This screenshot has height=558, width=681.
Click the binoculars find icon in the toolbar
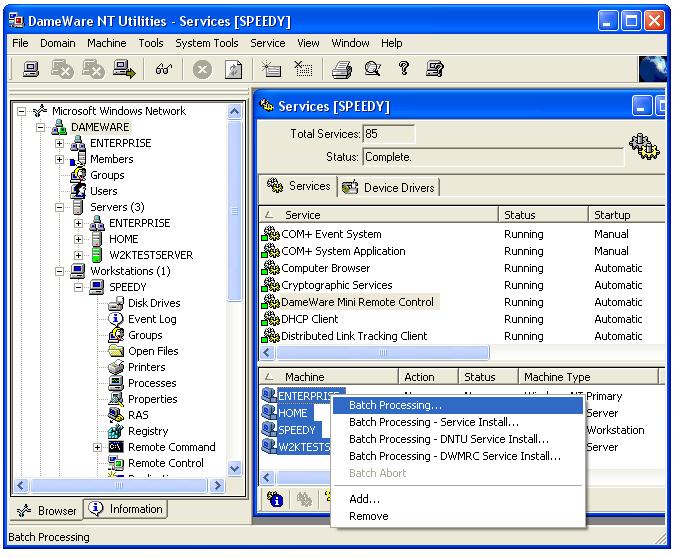(164, 69)
